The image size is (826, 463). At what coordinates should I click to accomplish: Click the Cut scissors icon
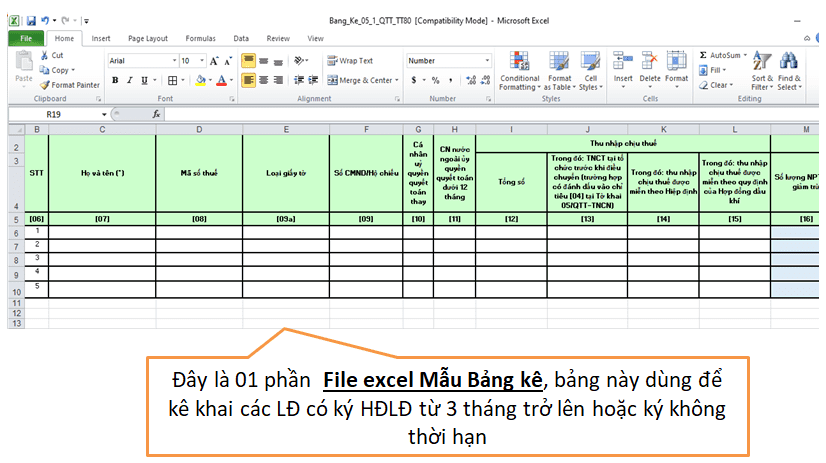coord(53,55)
